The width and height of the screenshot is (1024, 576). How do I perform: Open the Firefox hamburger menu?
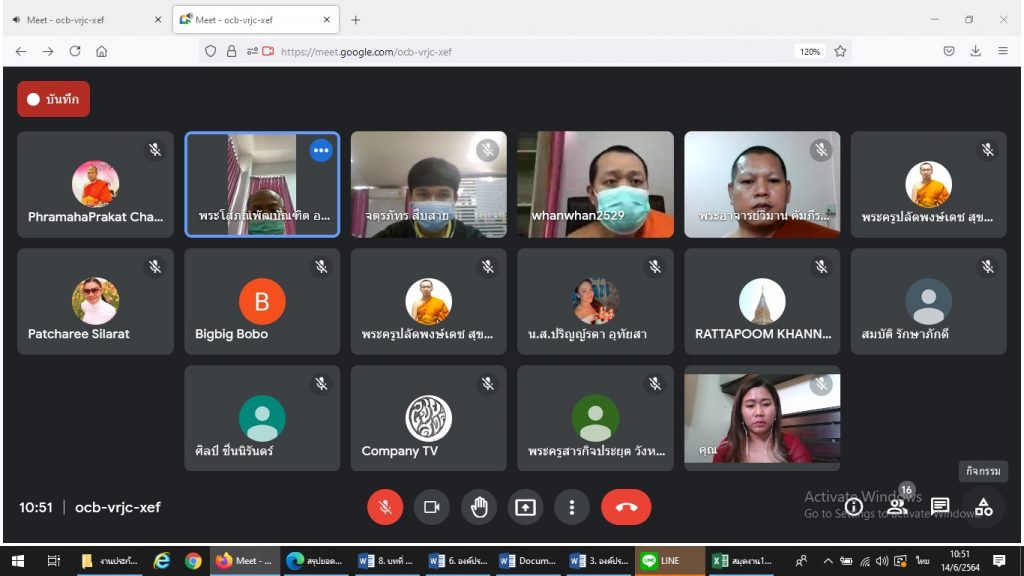1002,51
